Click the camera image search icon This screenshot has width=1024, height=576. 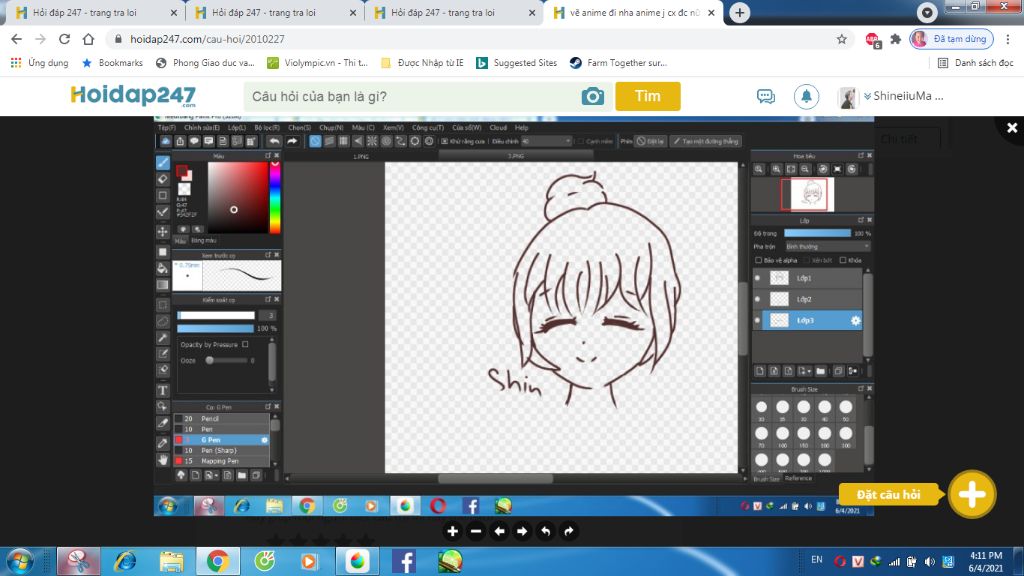[593, 97]
